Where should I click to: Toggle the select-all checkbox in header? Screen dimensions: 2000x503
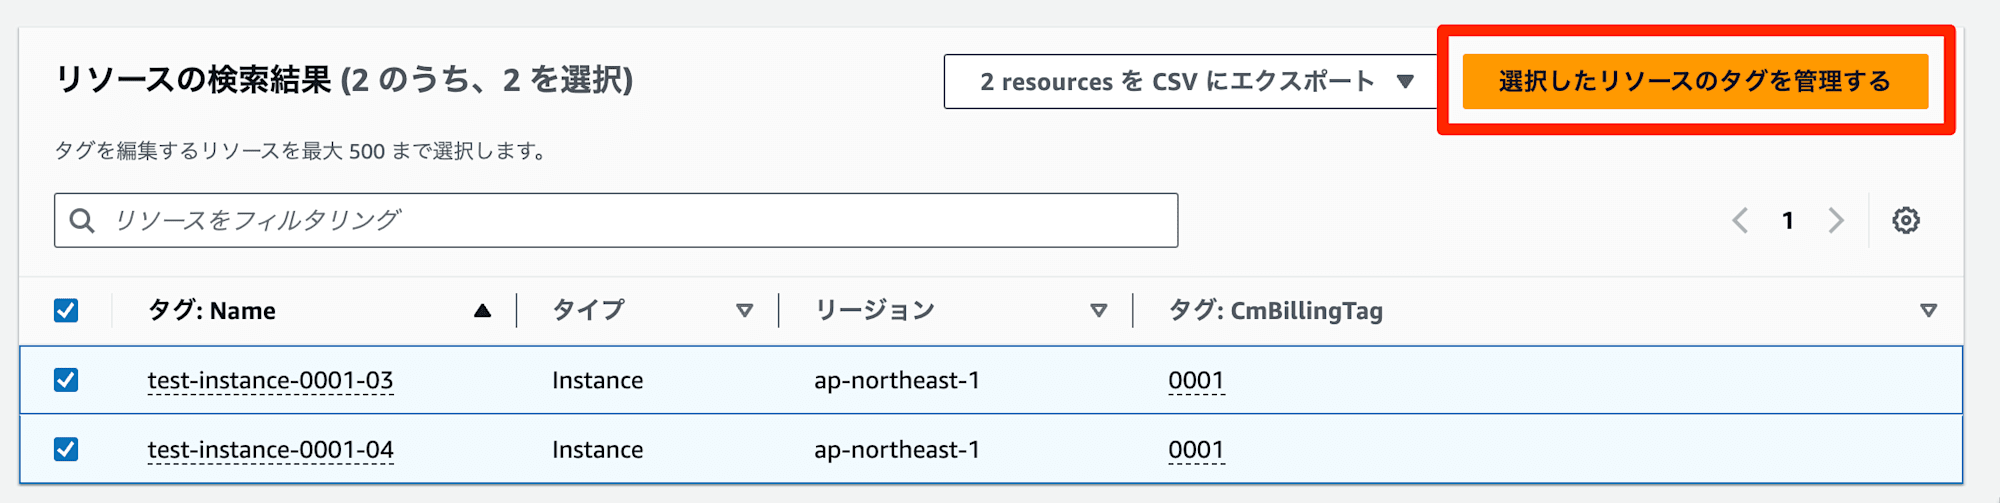66,310
